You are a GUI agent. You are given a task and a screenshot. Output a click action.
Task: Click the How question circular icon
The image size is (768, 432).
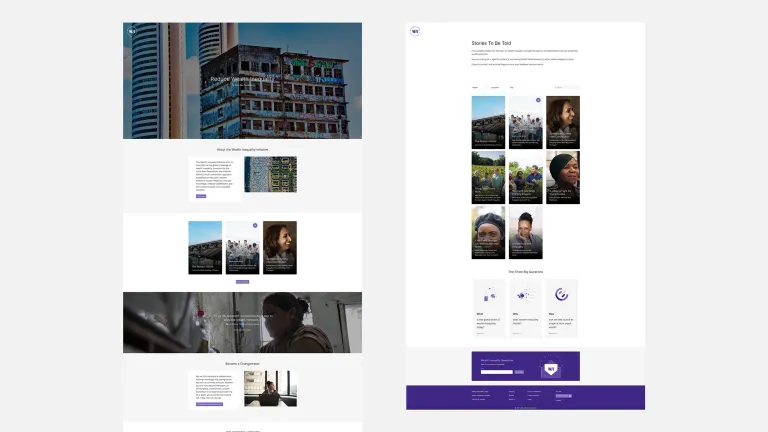pos(561,294)
